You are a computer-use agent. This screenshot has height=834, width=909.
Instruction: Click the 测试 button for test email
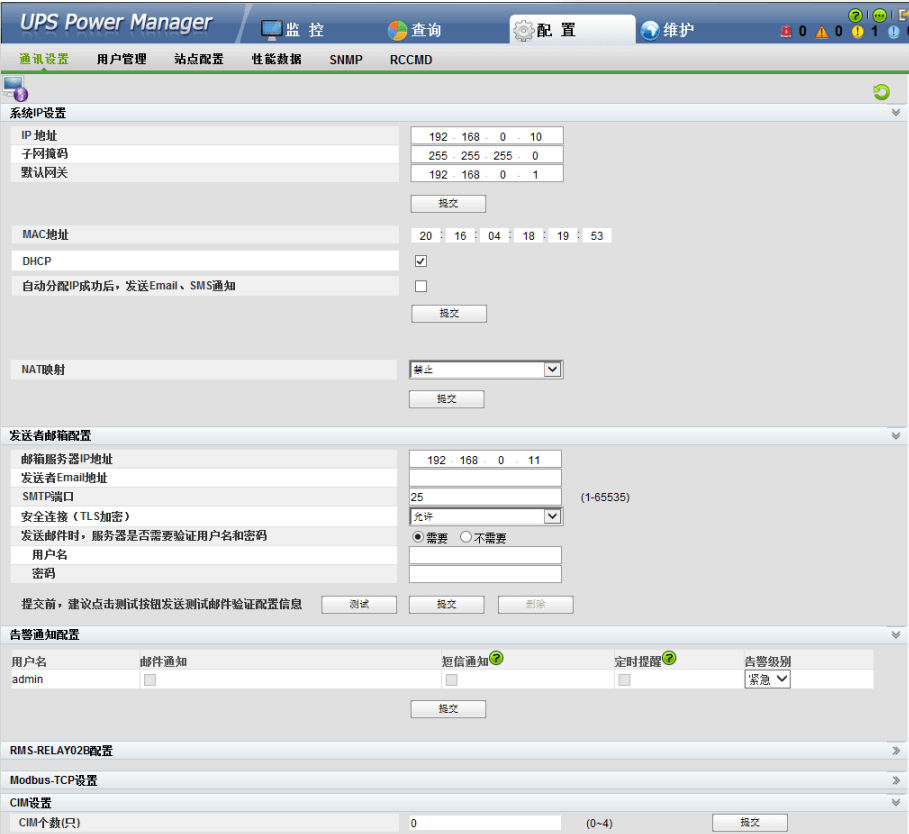click(359, 605)
